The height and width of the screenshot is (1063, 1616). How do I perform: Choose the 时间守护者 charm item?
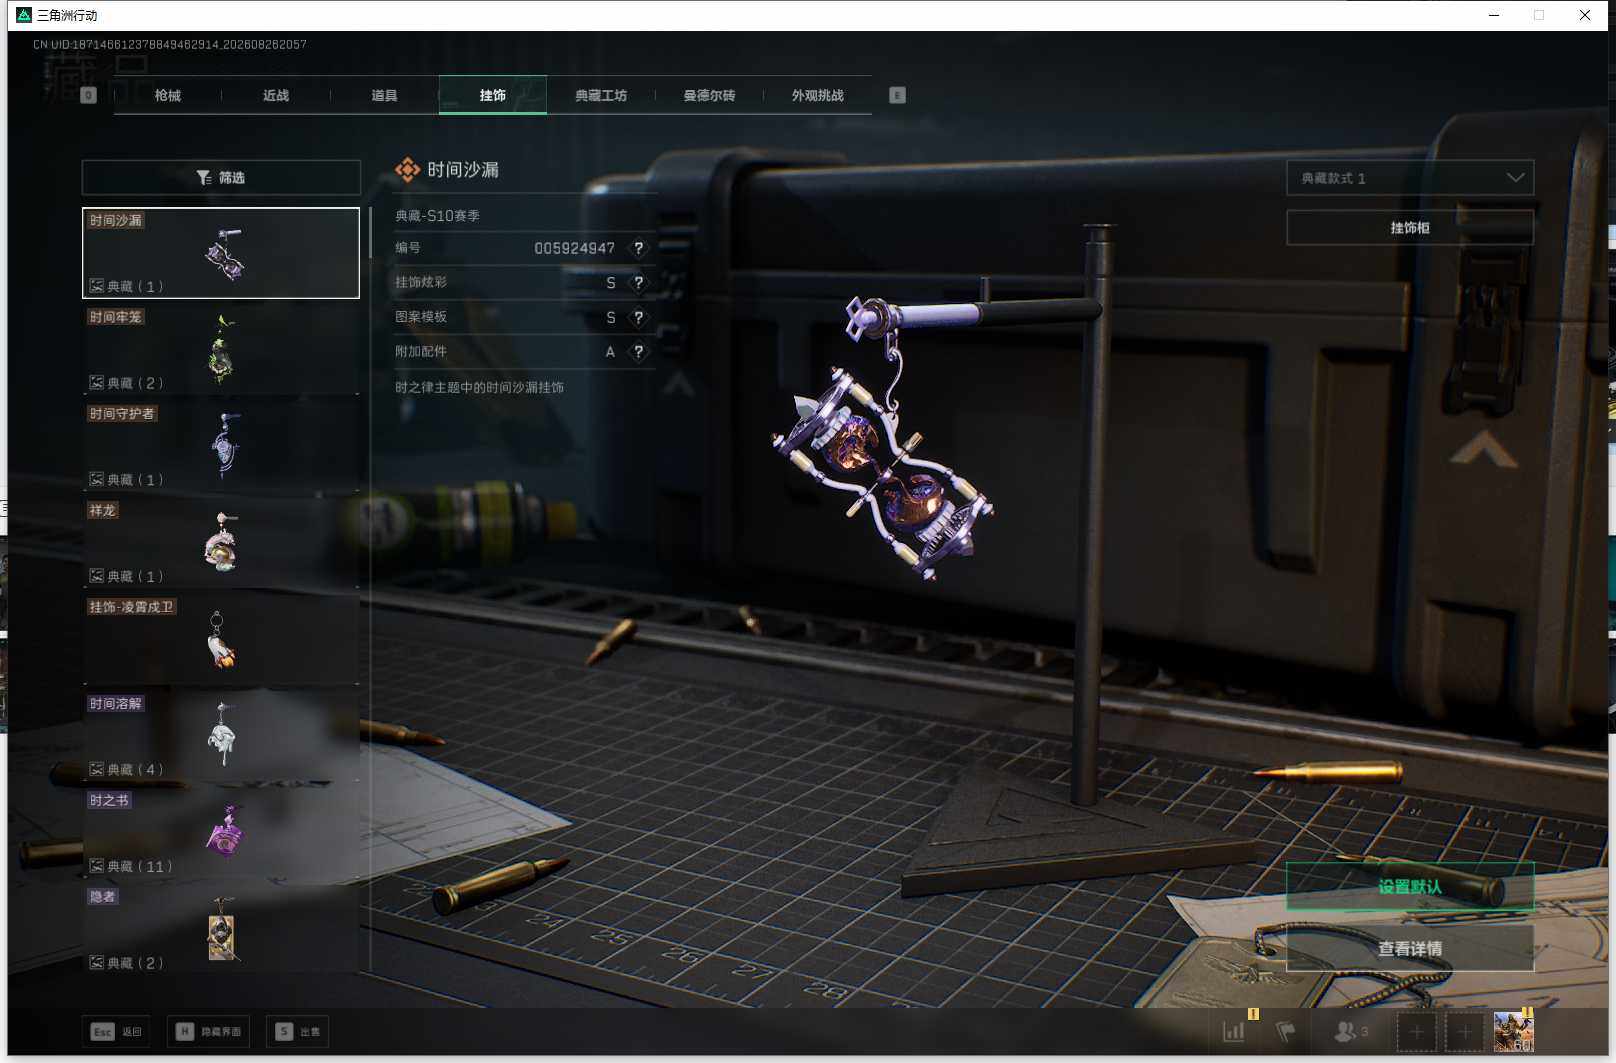[x=221, y=446]
